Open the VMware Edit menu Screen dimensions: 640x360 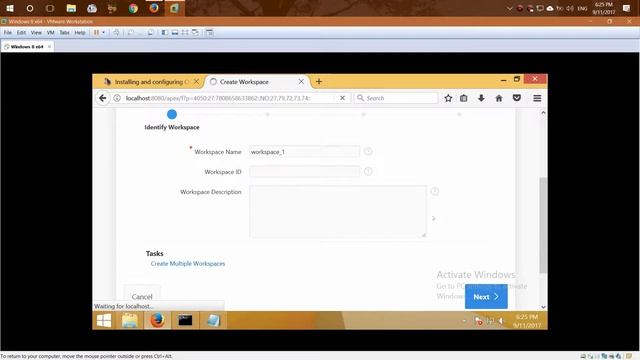(x=21, y=32)
